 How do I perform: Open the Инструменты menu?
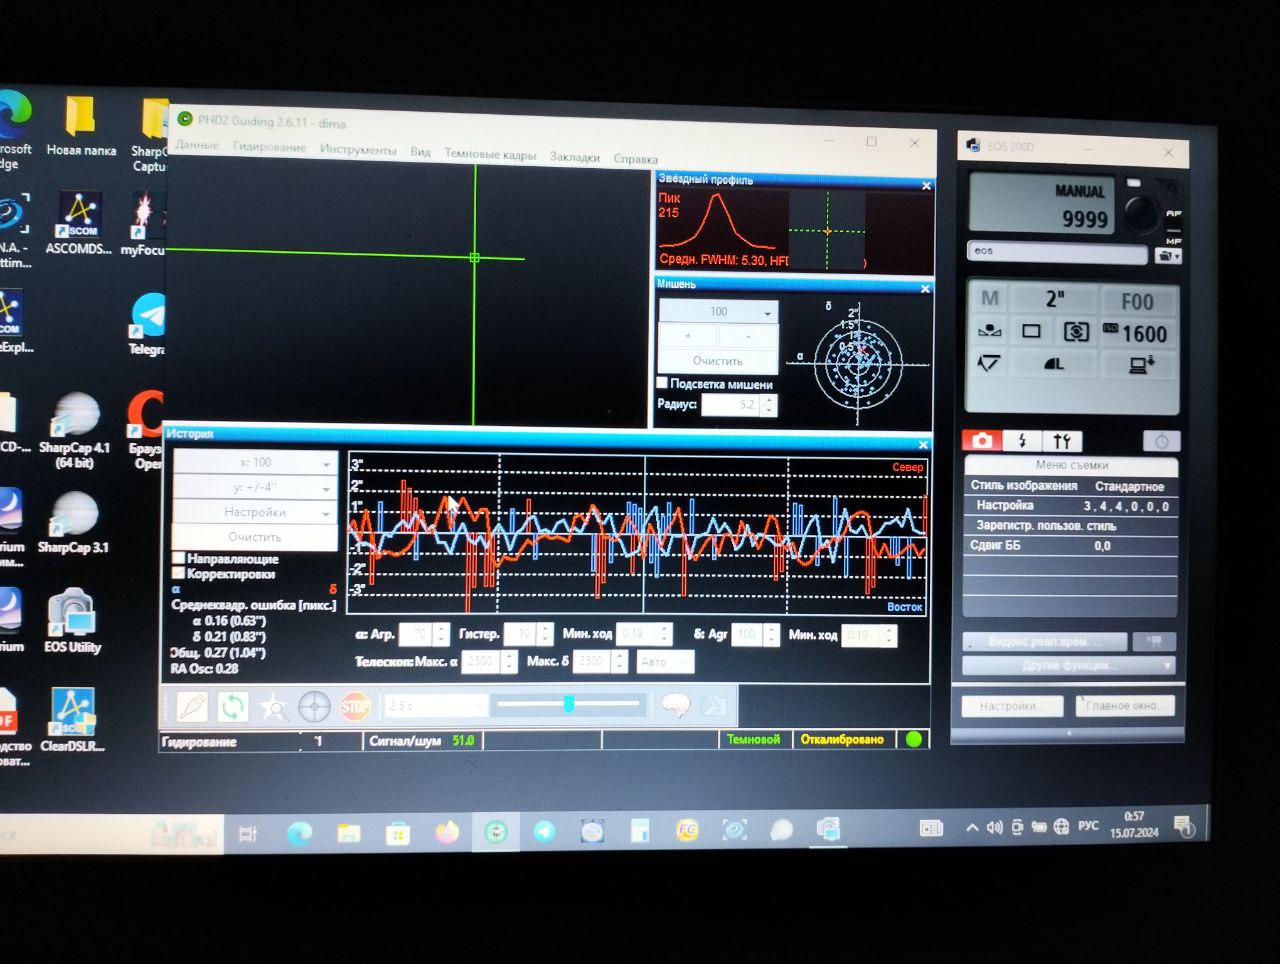[358, 149]
